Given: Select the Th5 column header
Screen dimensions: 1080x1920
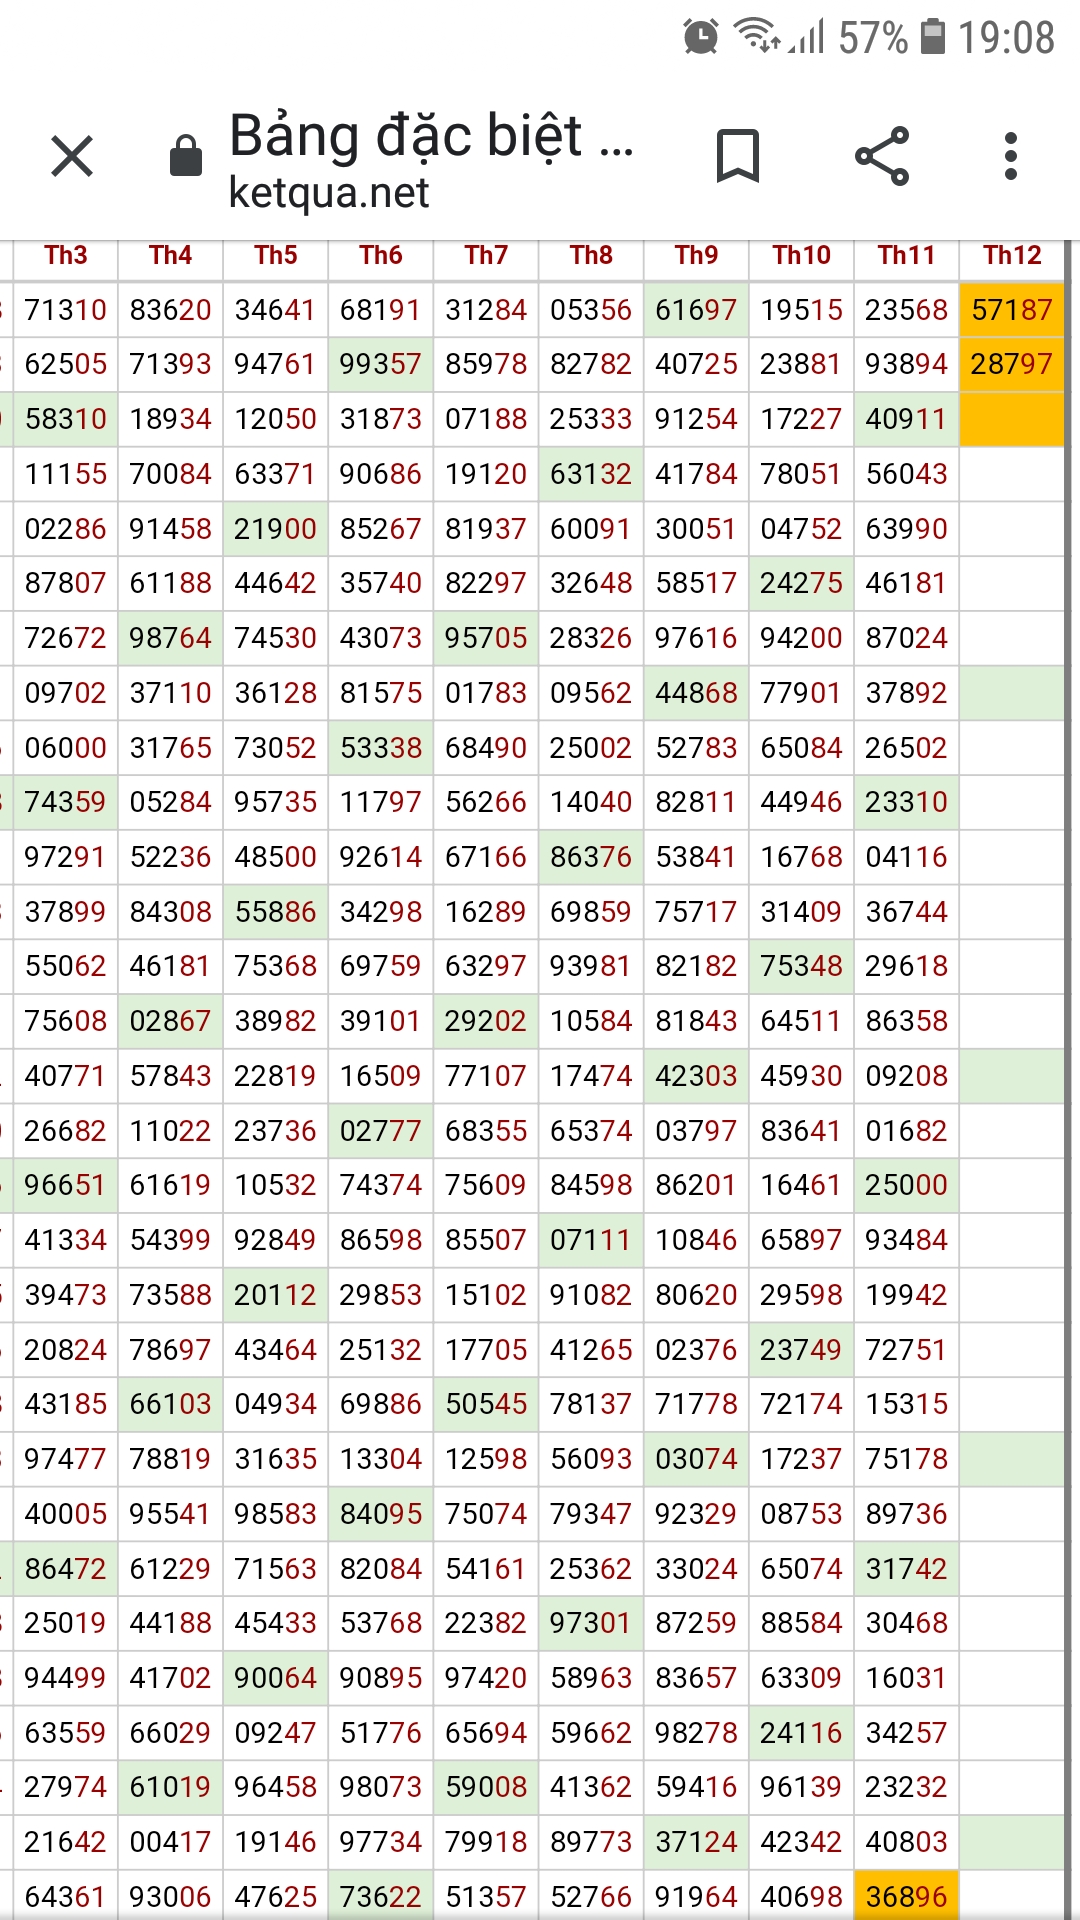Looking at the screenshot, I should 276,255.
